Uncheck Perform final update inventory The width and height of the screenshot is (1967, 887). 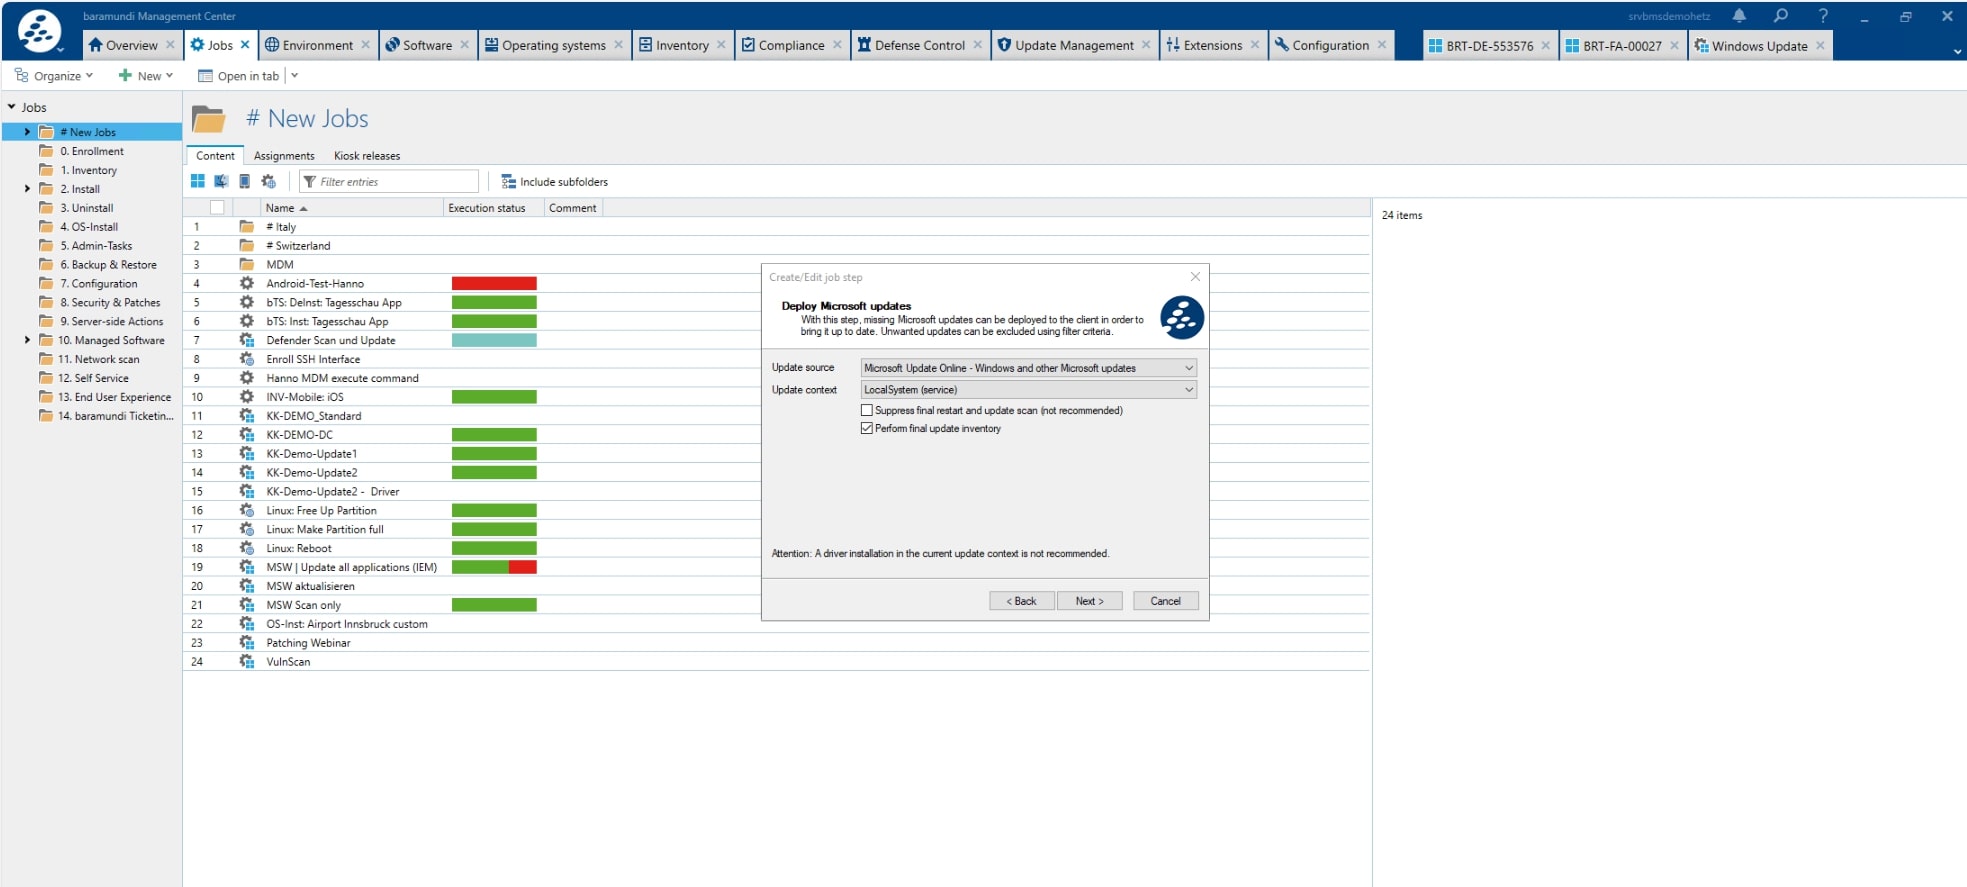[x=867, y=428]
